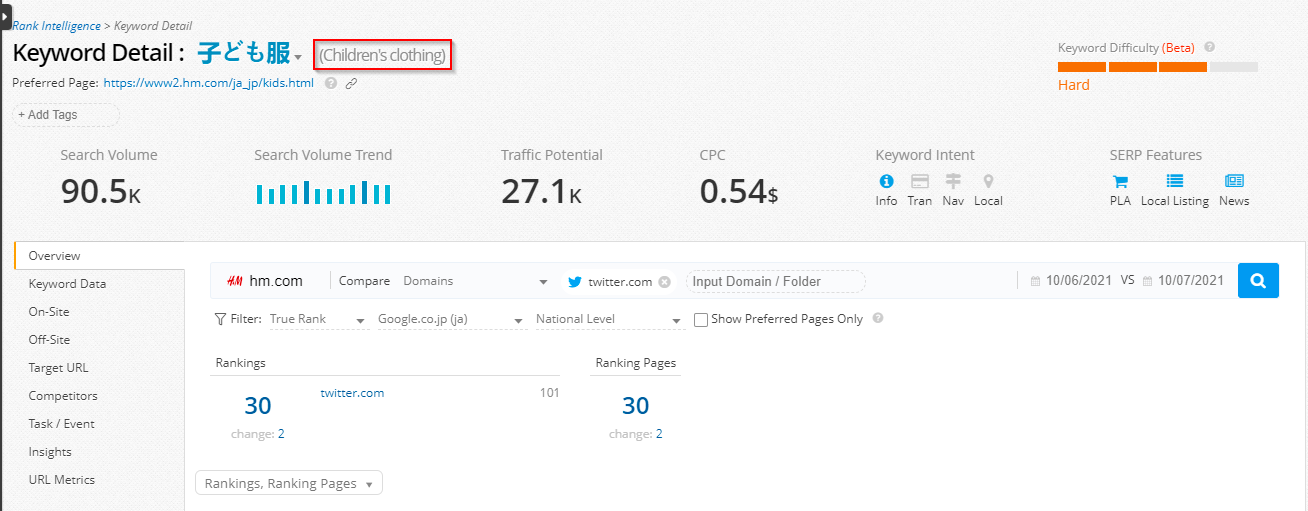Open the Rankings, Ranking Pages selector

289,484
